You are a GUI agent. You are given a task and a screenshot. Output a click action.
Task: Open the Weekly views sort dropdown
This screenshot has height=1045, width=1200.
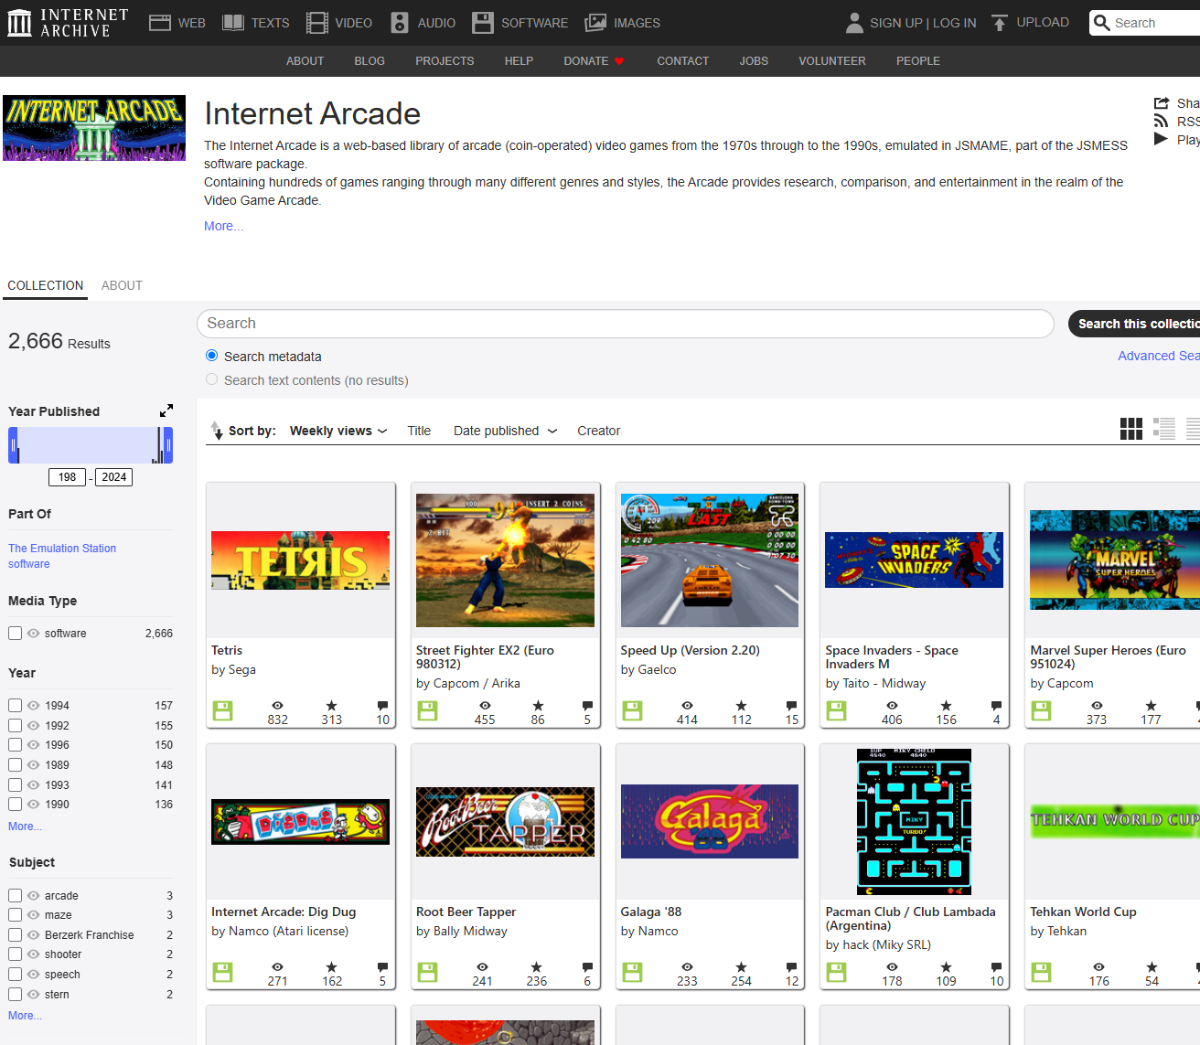click(x=338, y=431)
